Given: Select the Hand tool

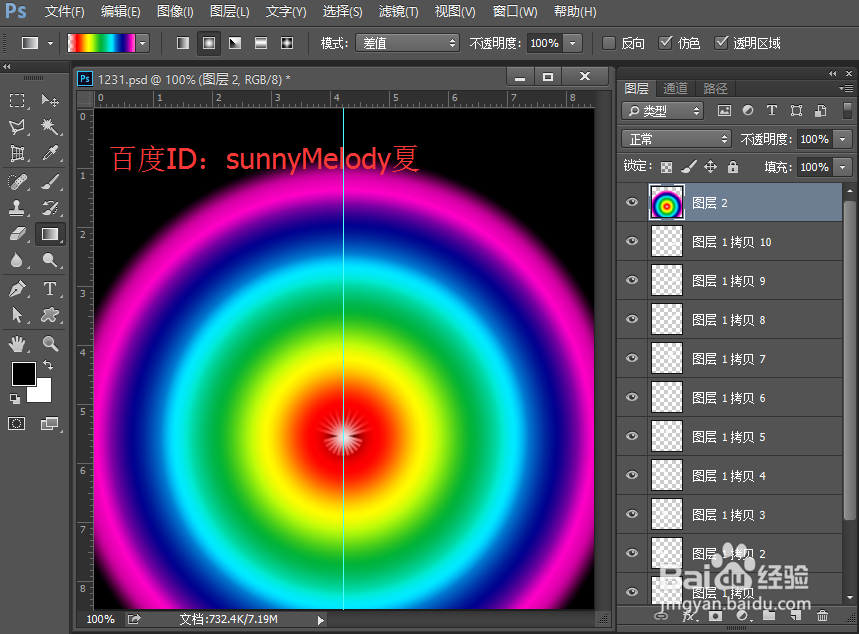Looking at the screenshot, I should [17, 344].
